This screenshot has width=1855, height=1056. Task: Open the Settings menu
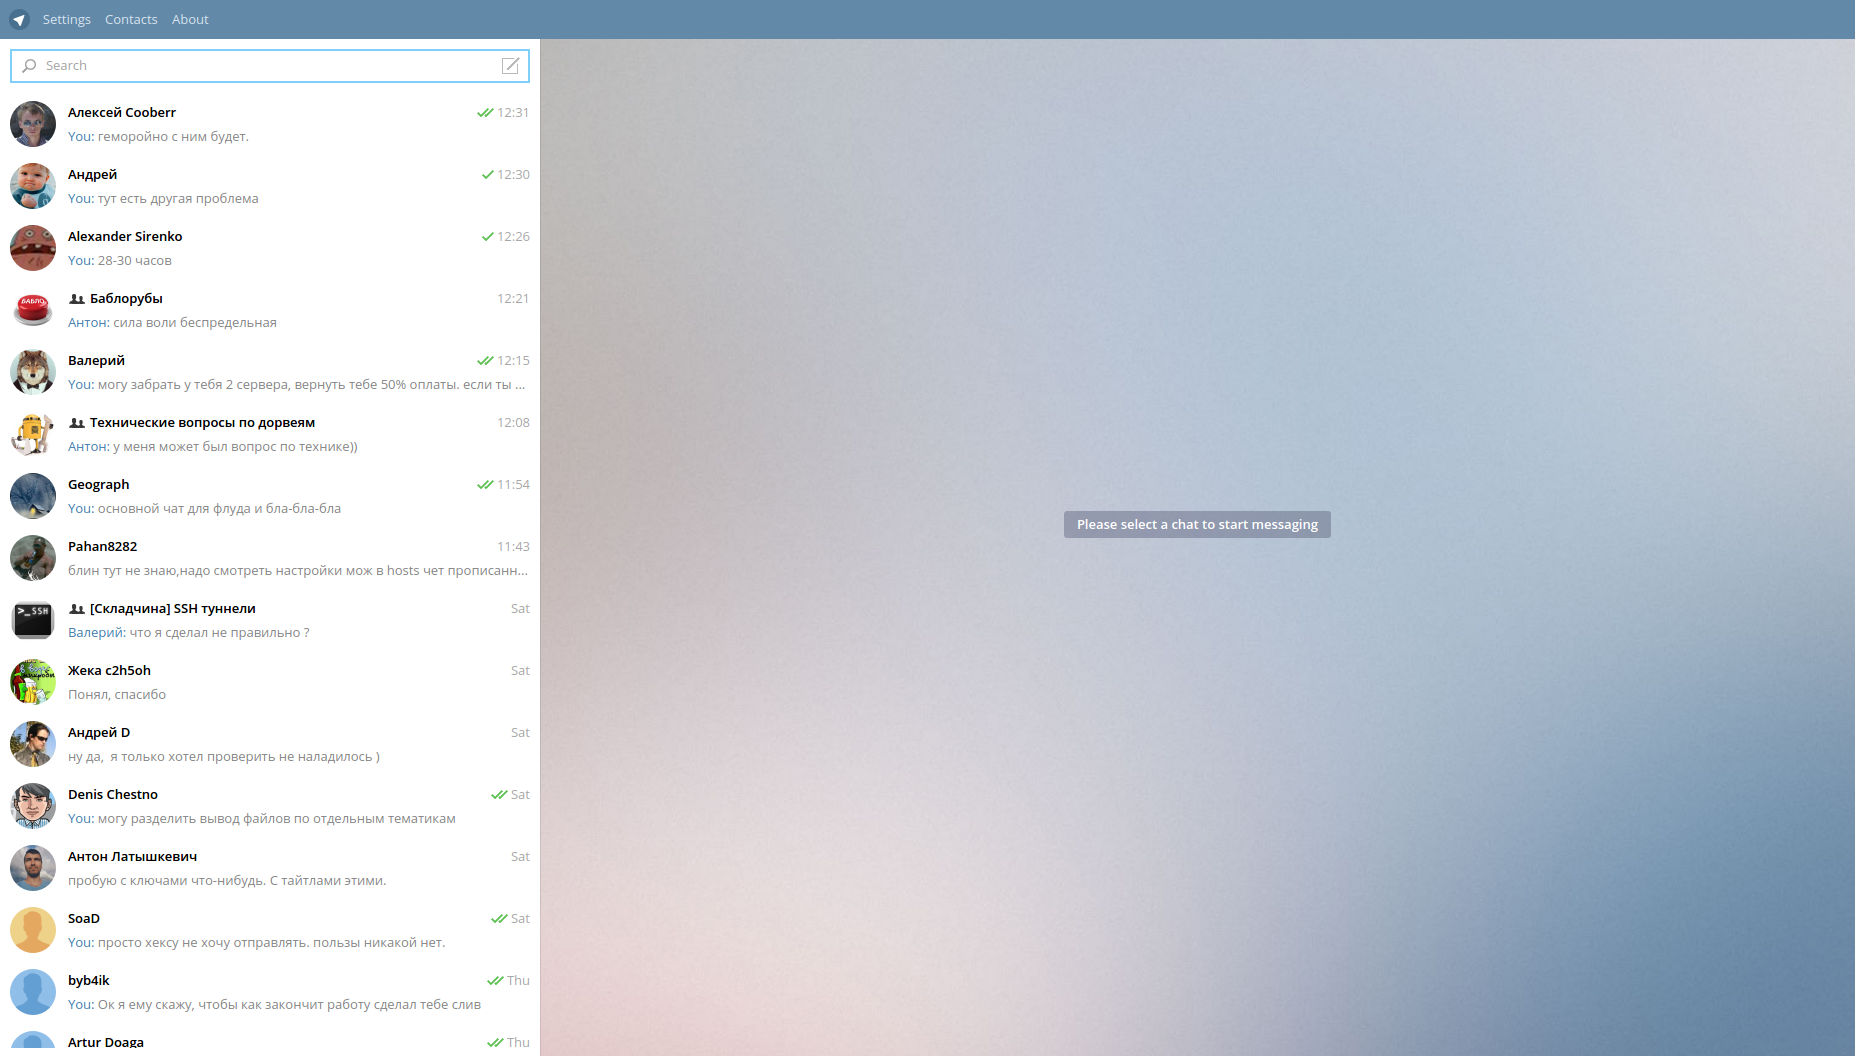coord(67,19)
